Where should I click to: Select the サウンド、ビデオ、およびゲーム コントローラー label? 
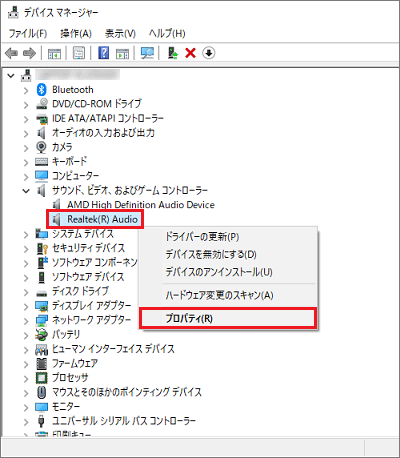pyautogui.click(x=130, y=190)
